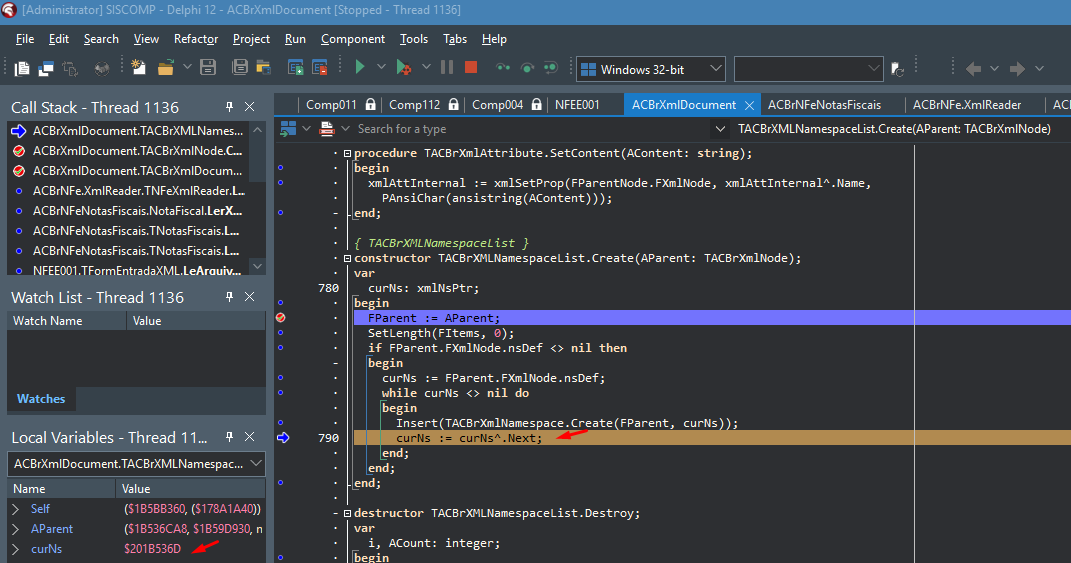Click the Open Project icon

click(264, 67)
